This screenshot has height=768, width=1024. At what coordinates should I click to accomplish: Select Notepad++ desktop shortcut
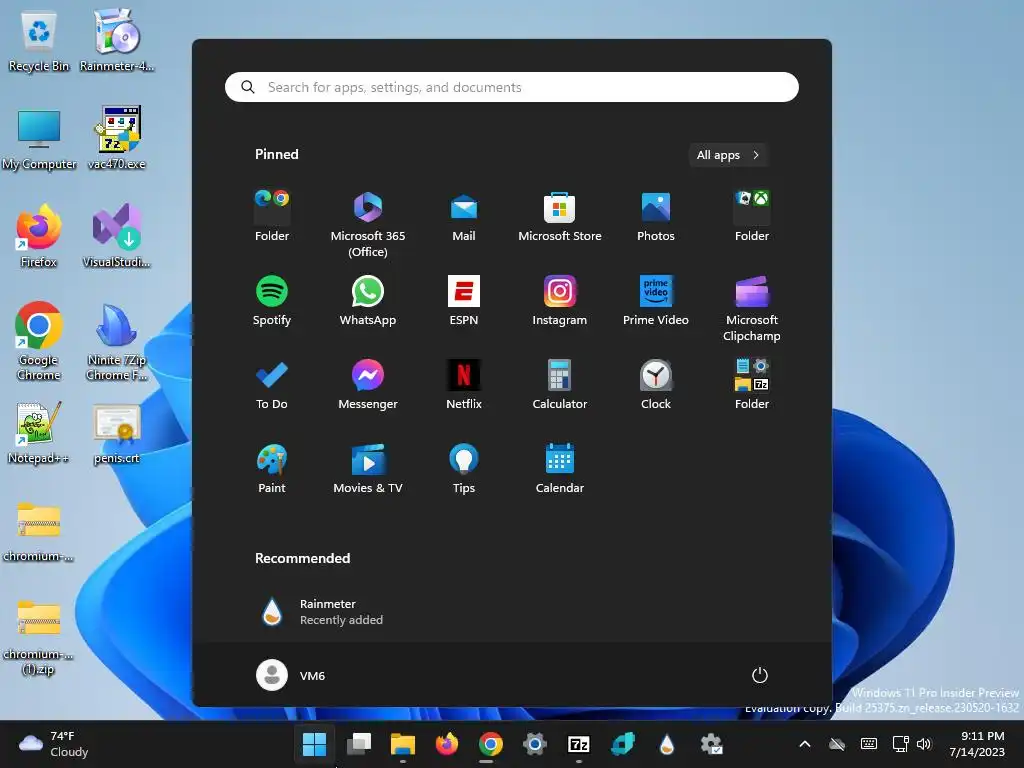click(x=39, y=433)
